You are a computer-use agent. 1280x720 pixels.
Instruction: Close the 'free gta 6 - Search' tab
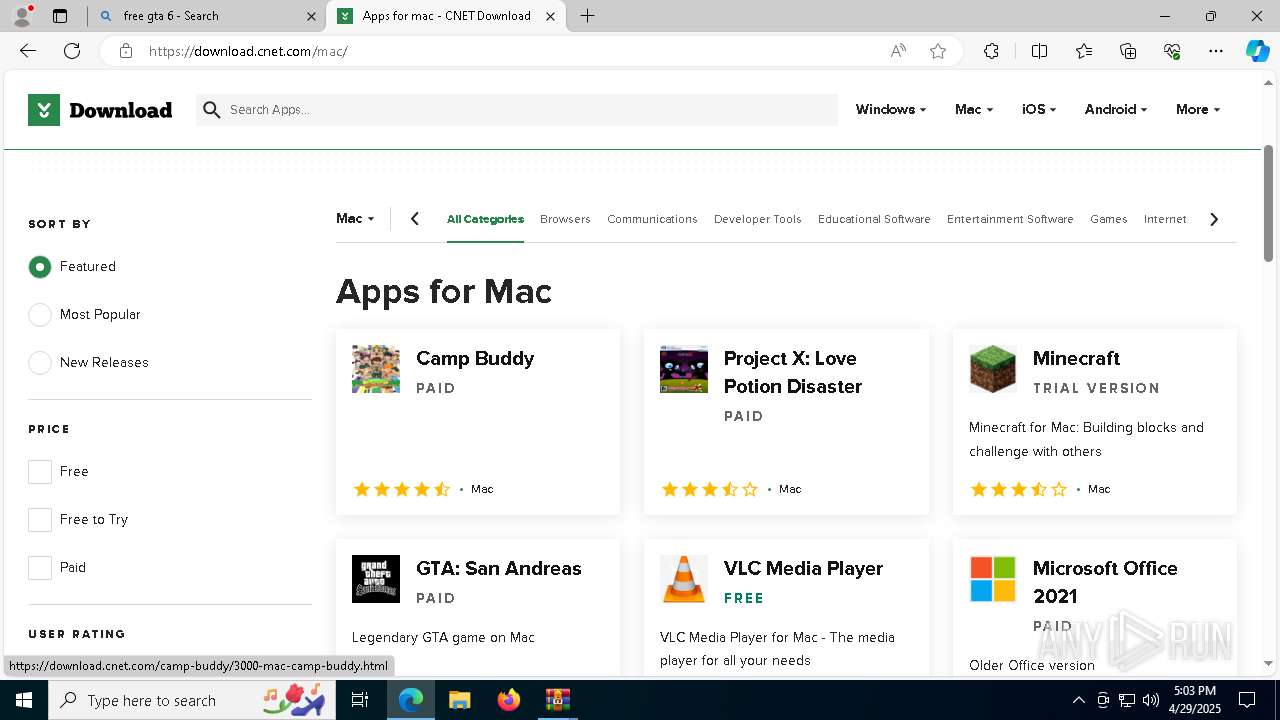pos(311,16)
